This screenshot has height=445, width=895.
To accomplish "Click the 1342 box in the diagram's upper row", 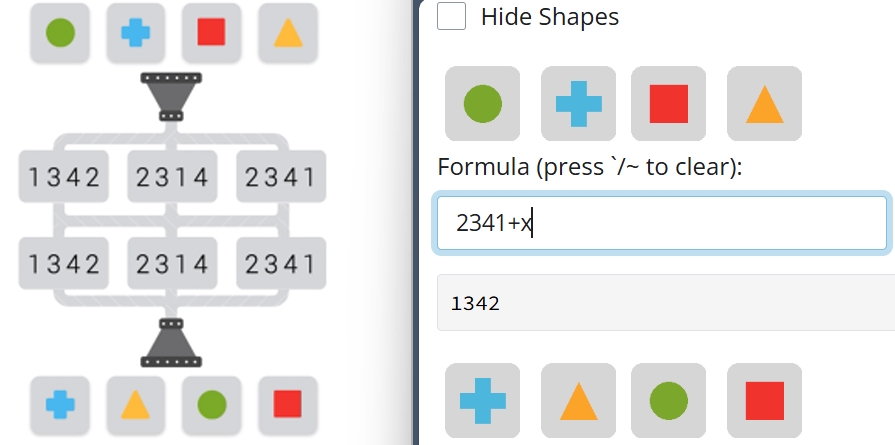I will click(x=65, y=178).
